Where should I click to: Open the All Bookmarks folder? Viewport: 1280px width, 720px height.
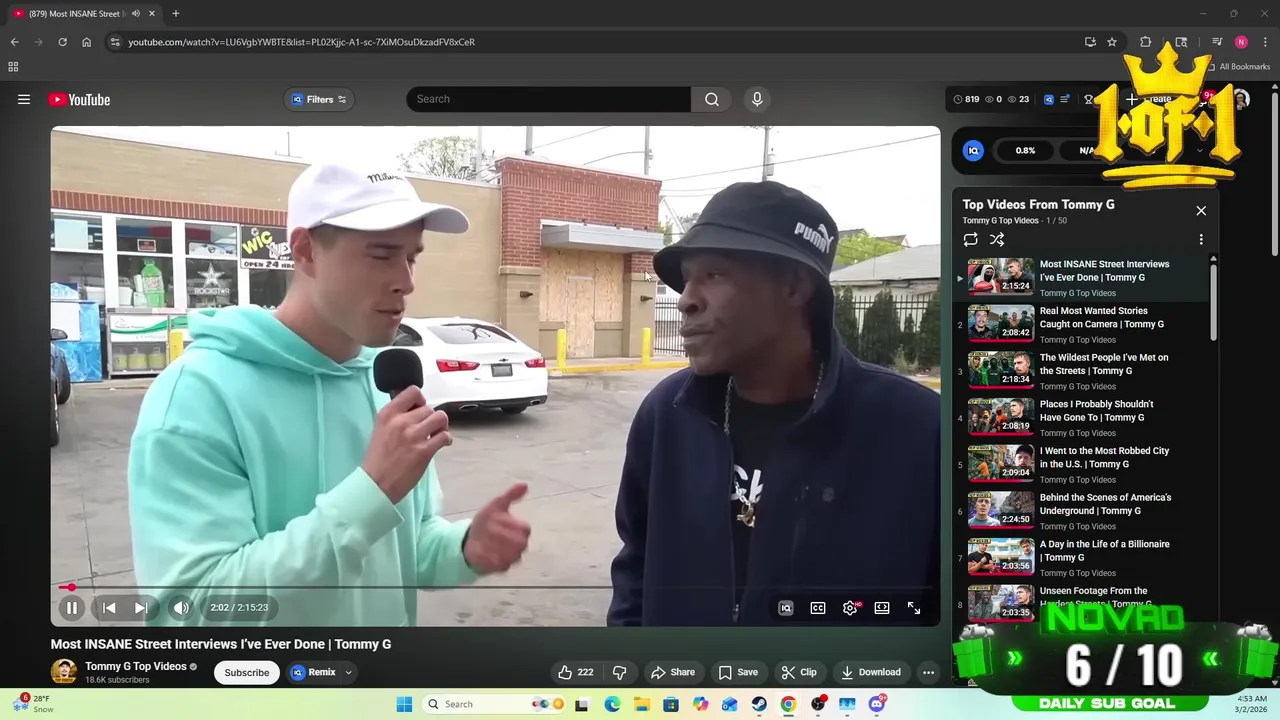click(x=1238, y=67)
